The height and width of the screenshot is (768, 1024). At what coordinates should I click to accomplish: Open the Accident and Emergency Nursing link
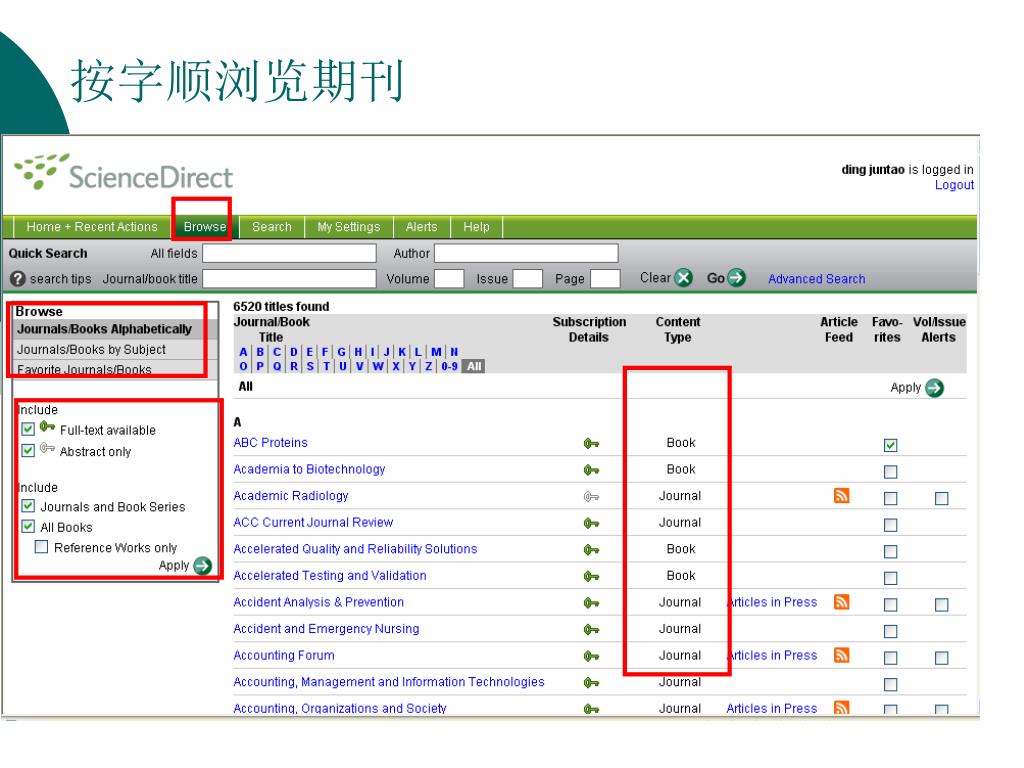[326, 628]
